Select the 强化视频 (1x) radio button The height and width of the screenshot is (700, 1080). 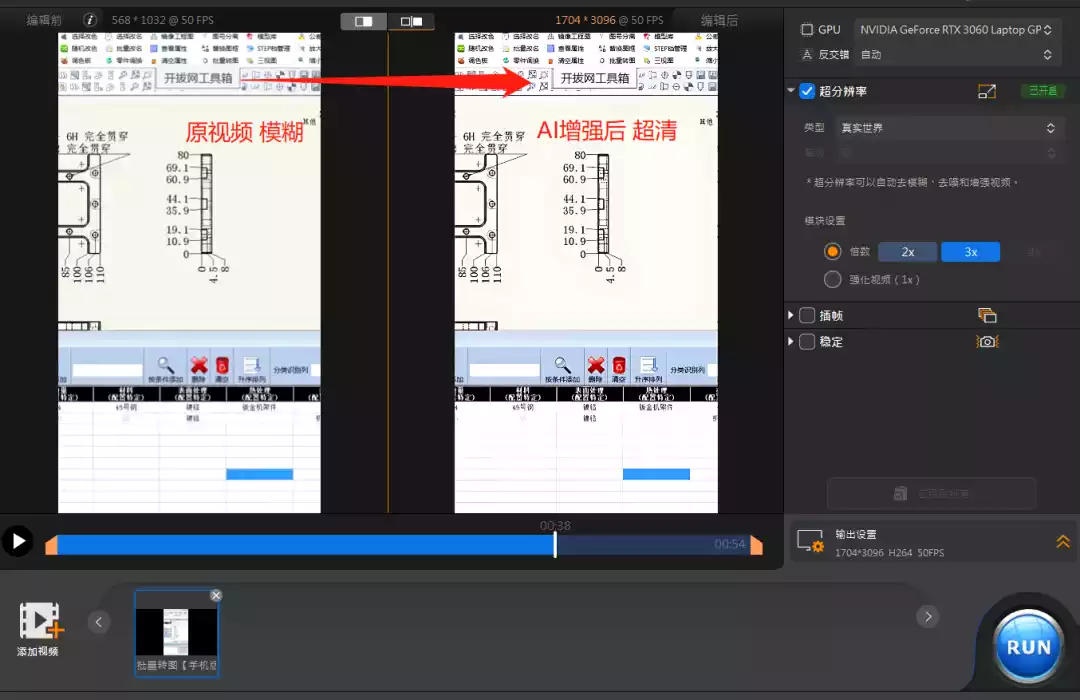click(x=832, y=279)
